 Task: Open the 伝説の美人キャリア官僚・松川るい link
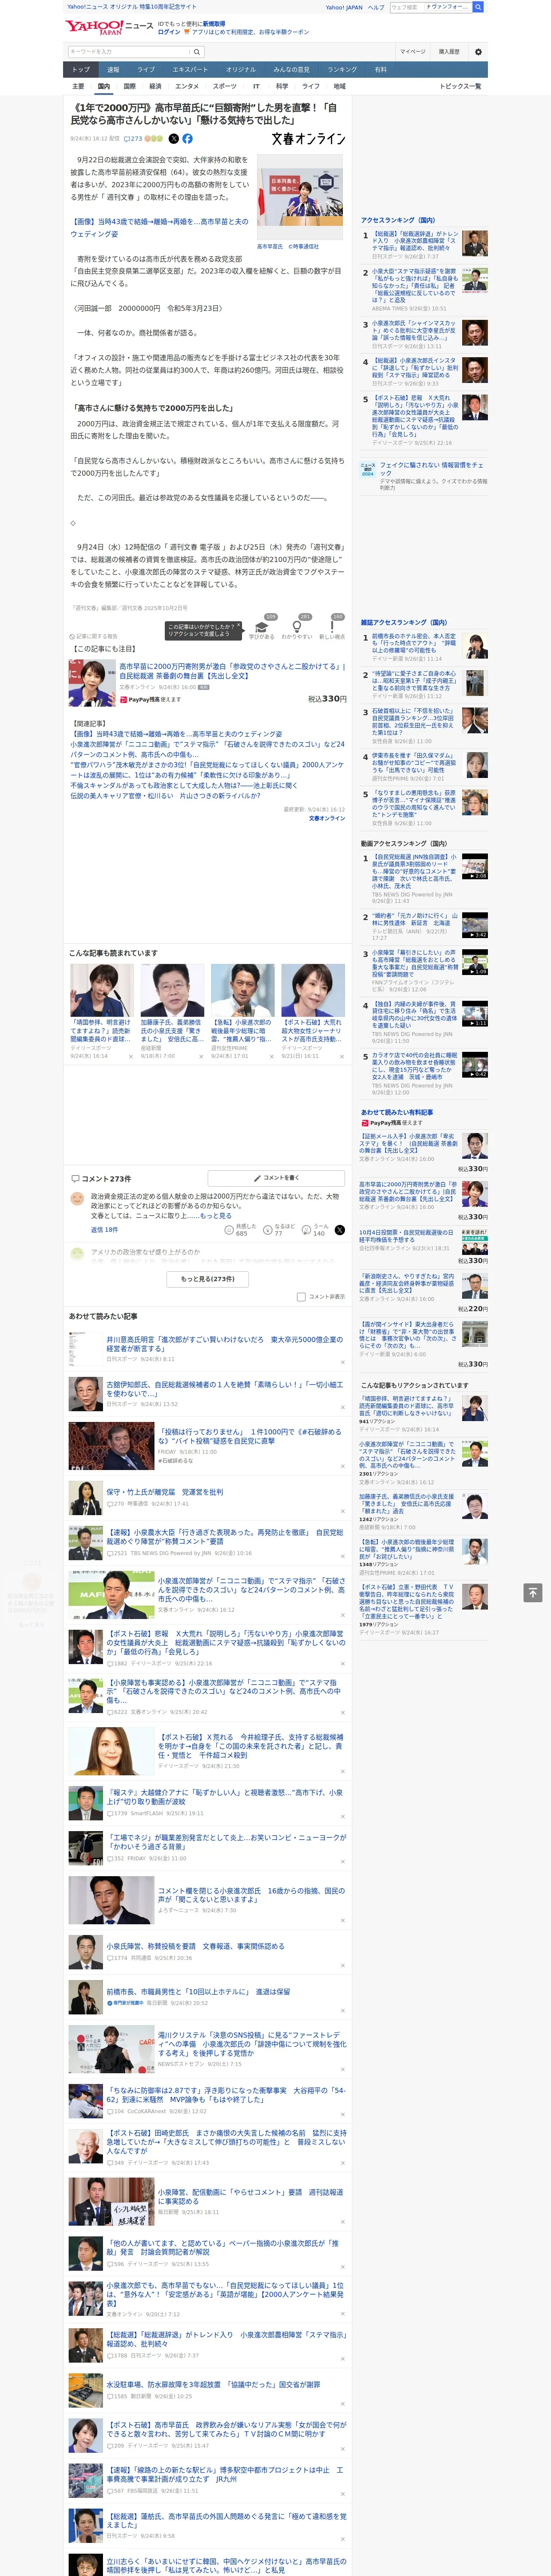pos(165,796)
